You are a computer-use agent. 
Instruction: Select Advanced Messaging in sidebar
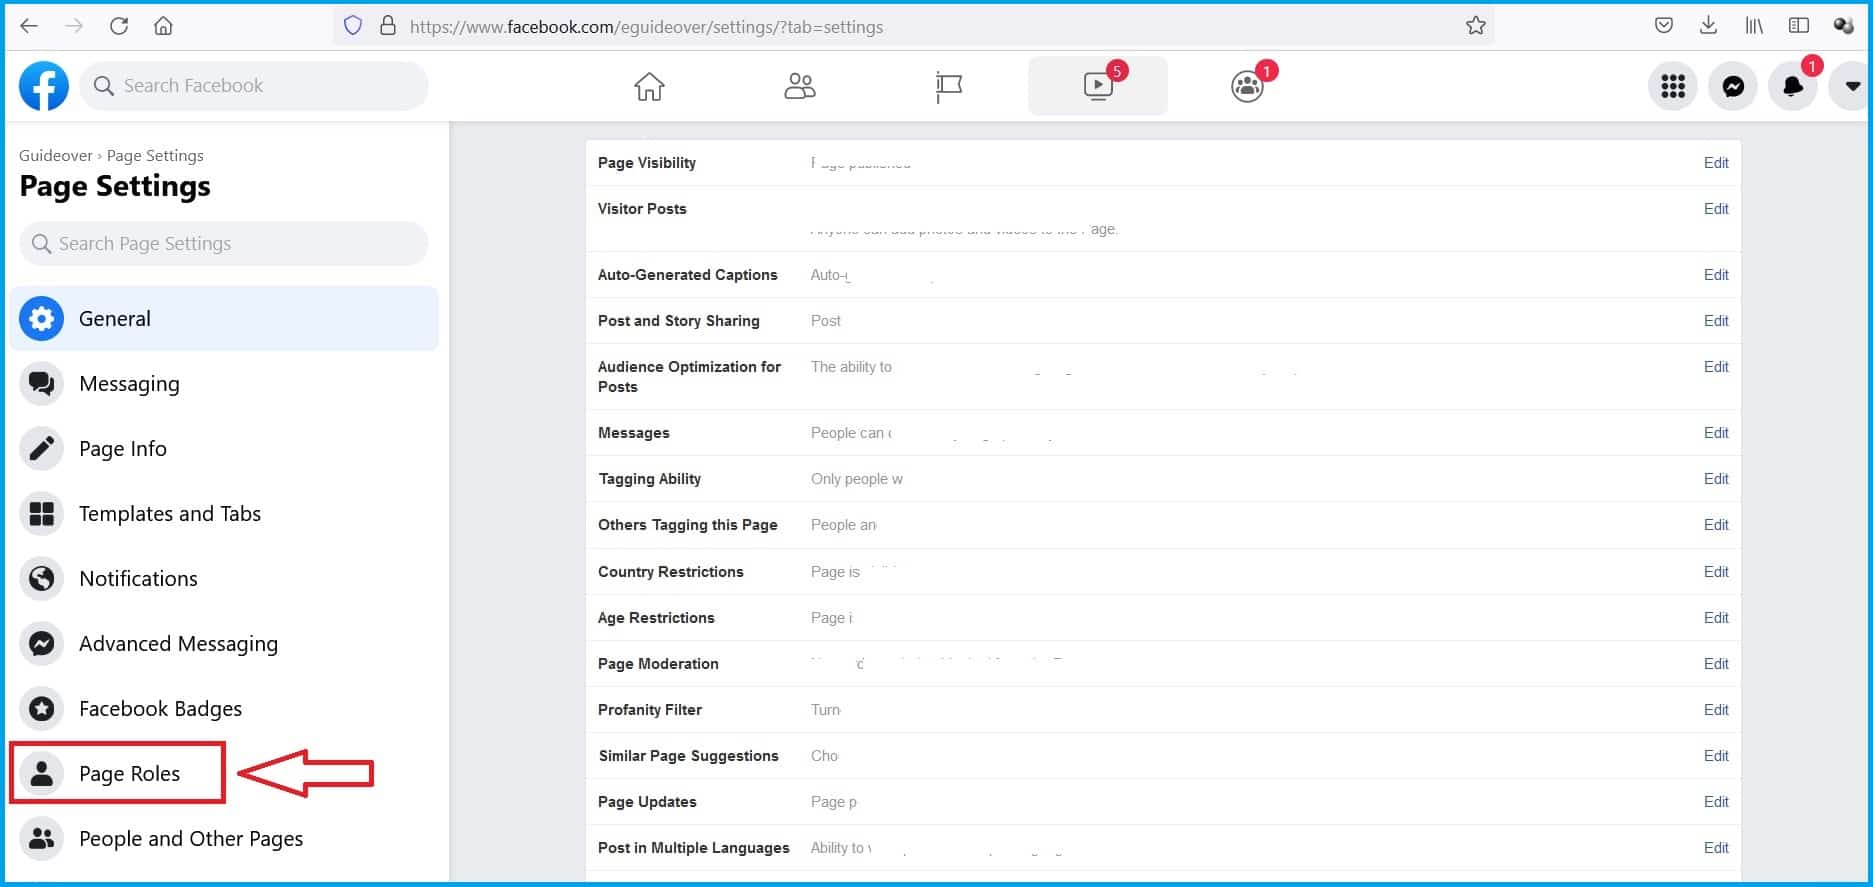coord(224,643)
